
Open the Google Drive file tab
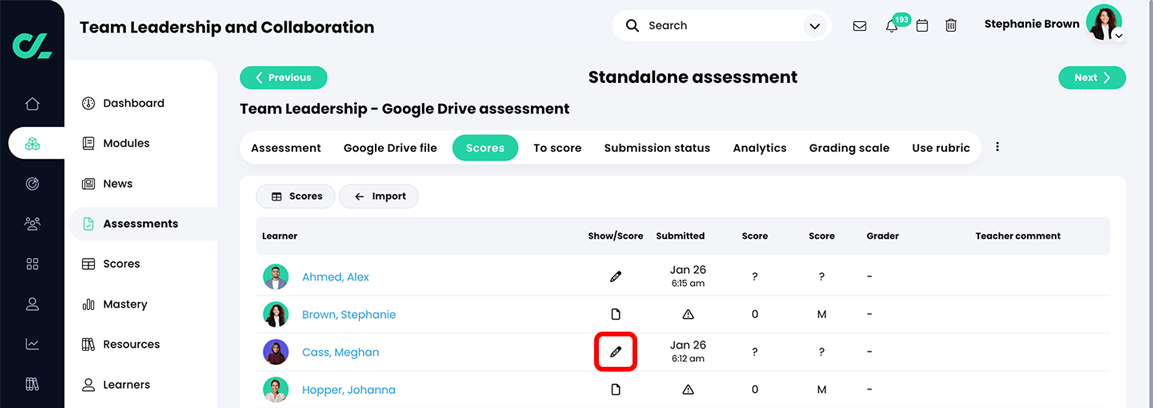390,148
